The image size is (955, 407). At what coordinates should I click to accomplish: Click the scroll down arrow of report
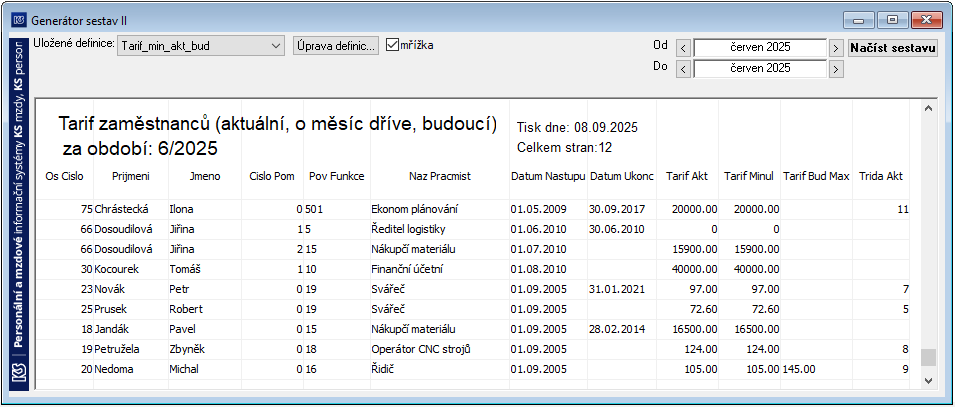click(x=928, y=380)
